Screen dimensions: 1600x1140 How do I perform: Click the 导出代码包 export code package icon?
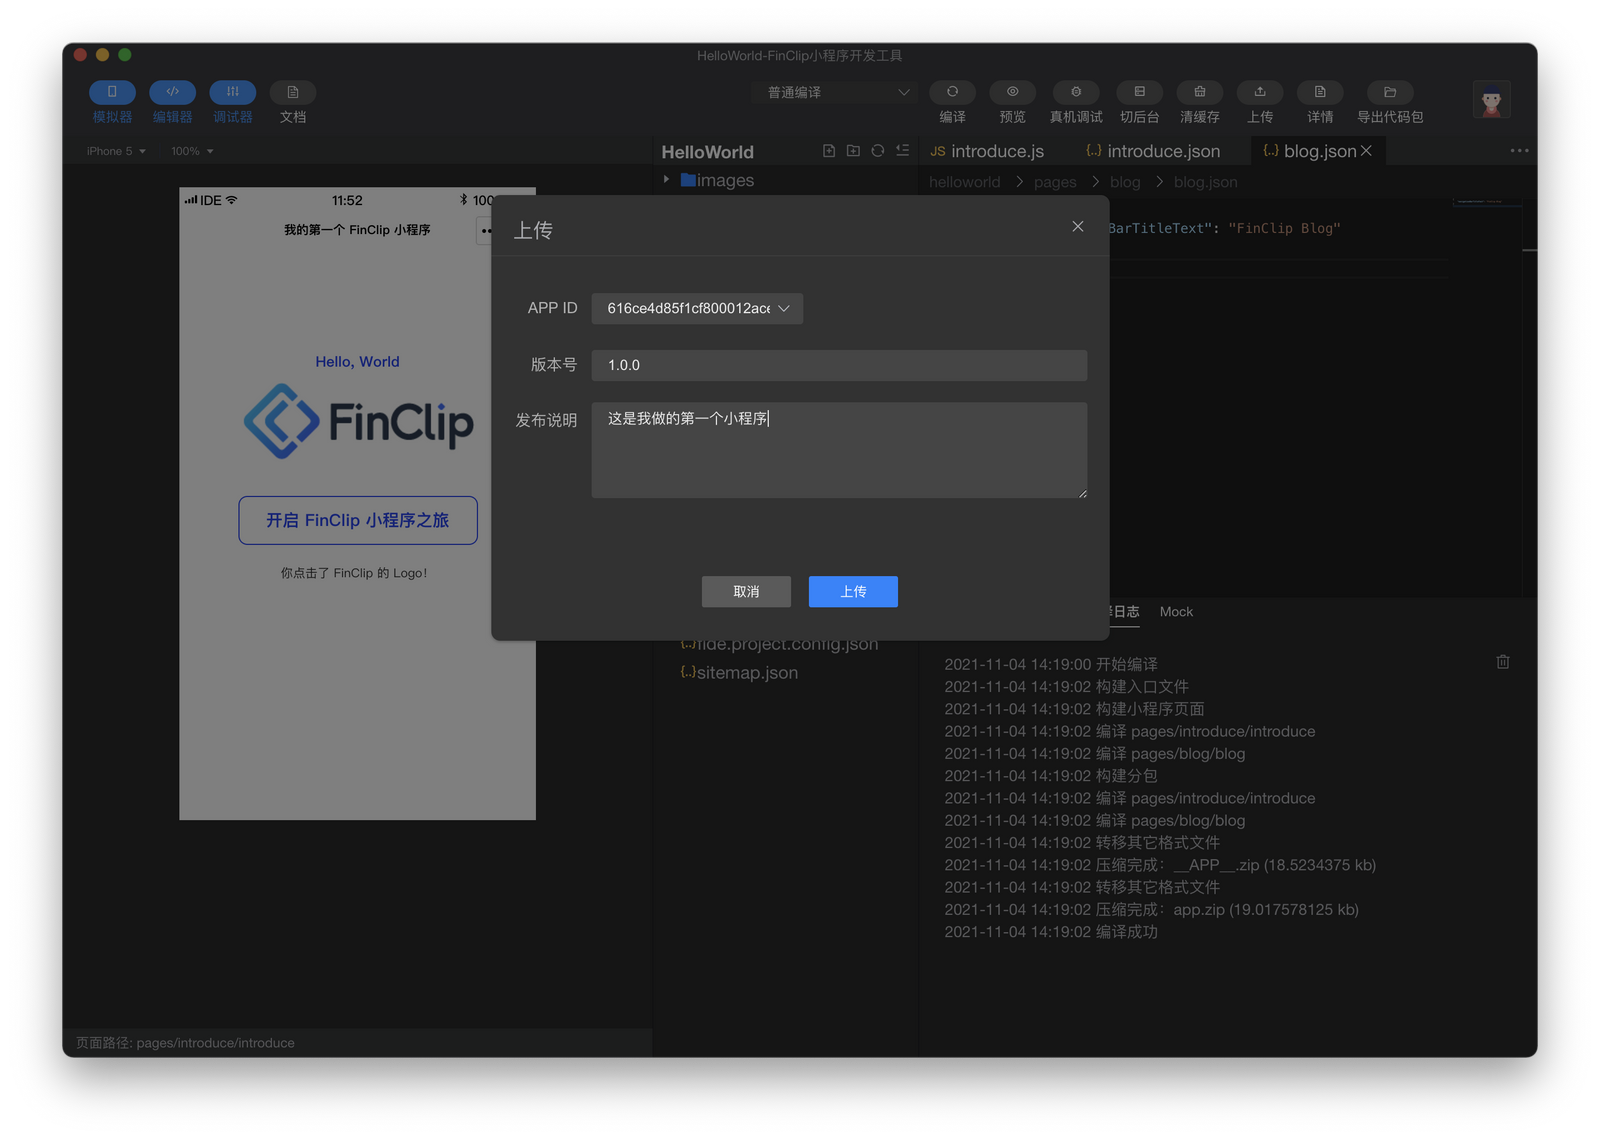1390,92
